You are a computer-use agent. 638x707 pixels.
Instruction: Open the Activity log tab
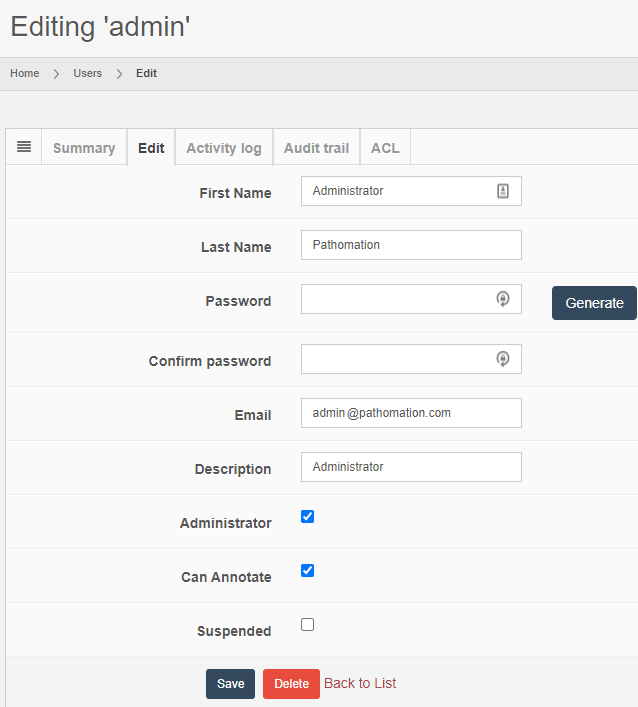point(224,148)
